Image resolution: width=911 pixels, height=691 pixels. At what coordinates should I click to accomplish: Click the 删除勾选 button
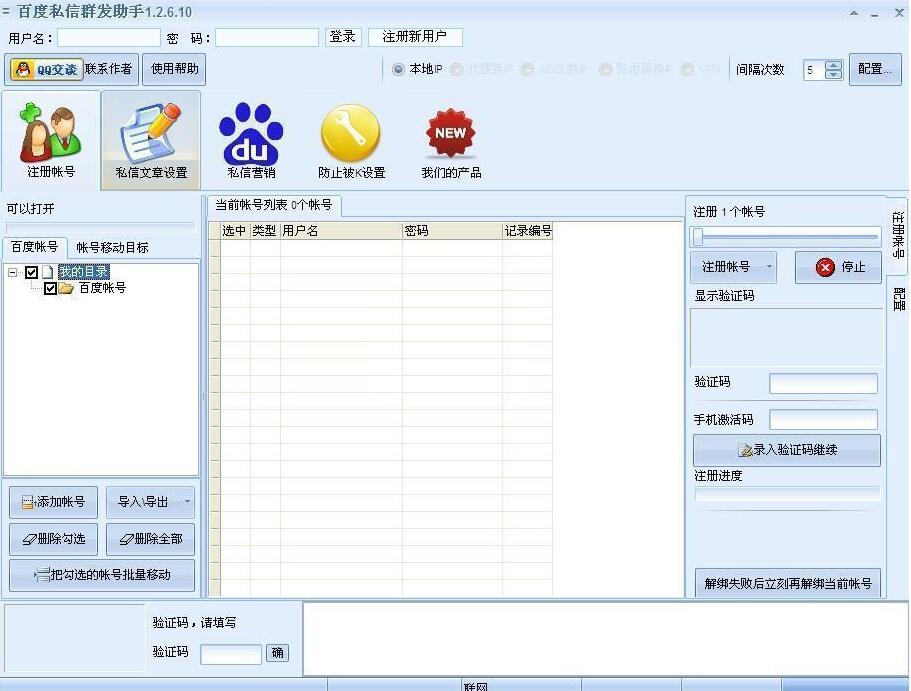[53, 539]
